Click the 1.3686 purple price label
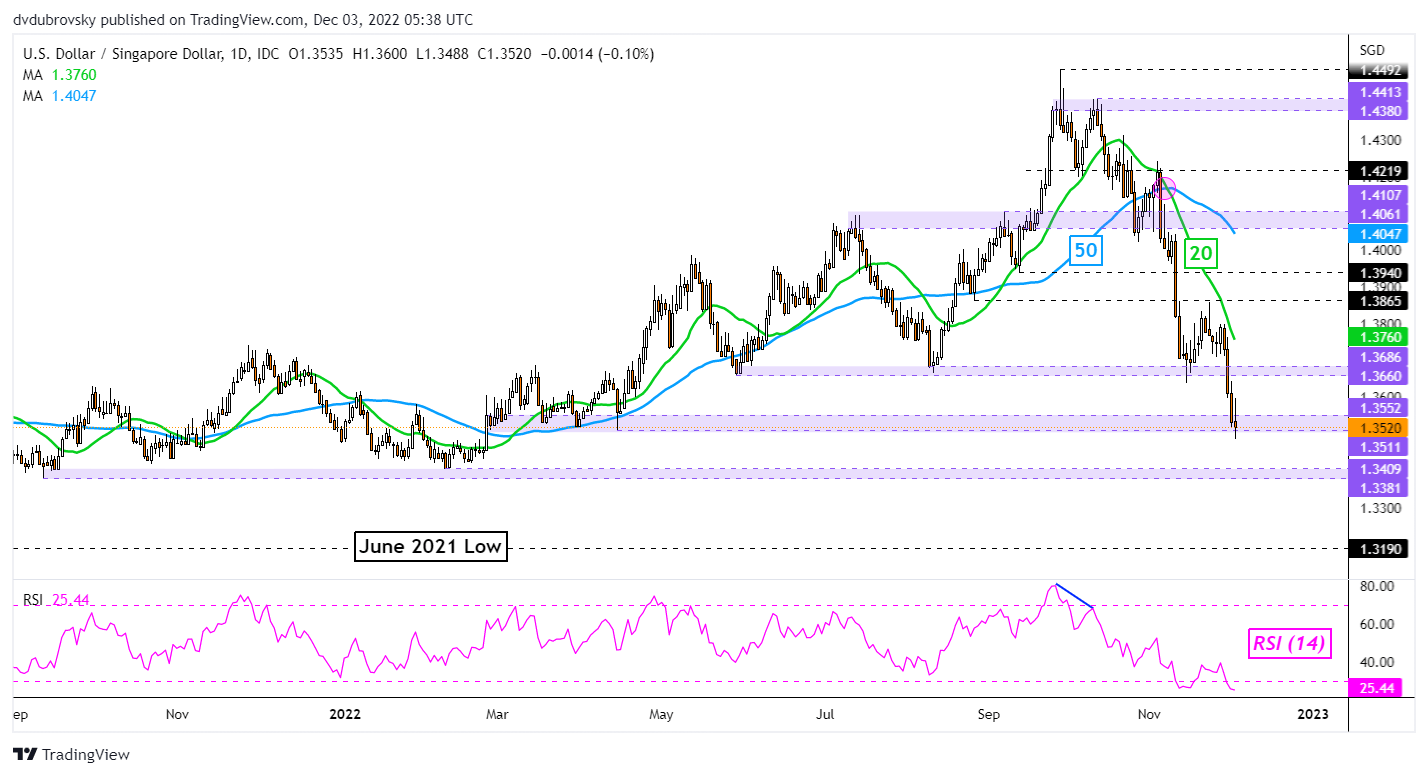The height and width of the screenshot is (776, 1428). pyautogui.click(x=1379, y=356)
